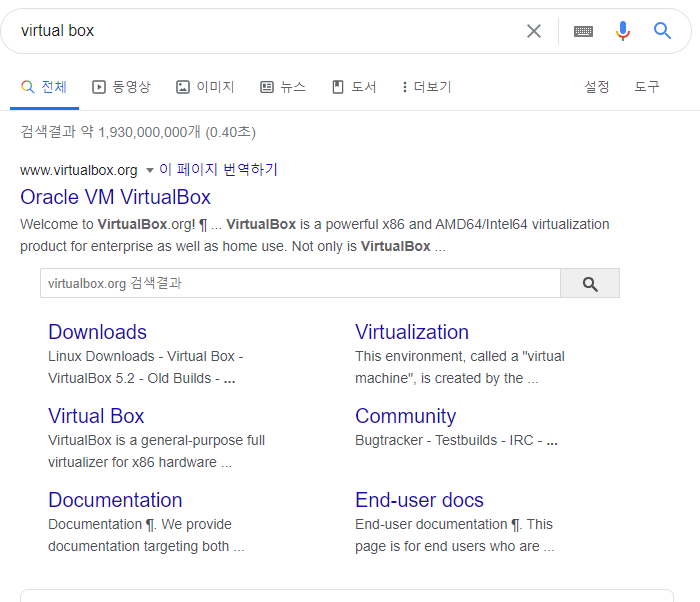Open the Virtualization sitelink
700x602 pixels.
tap(412, 332)
